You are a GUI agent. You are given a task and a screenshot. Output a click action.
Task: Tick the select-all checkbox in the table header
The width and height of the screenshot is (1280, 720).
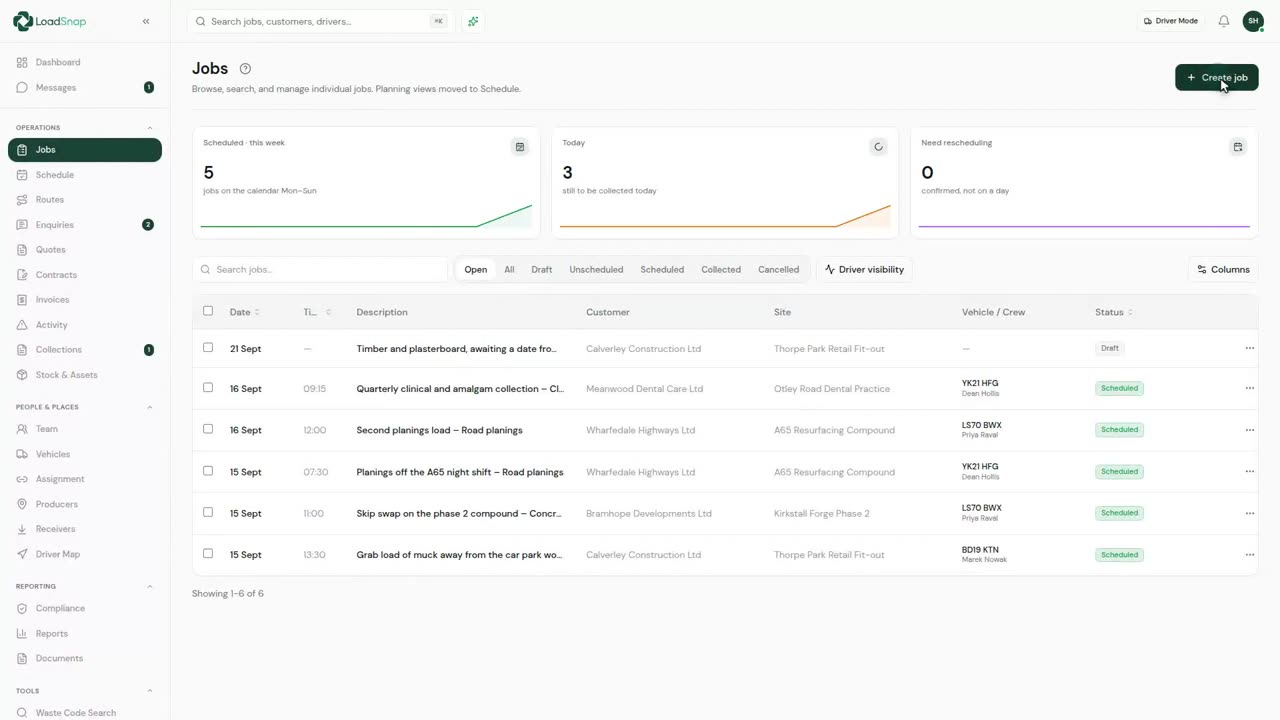[x=208, y=311]
